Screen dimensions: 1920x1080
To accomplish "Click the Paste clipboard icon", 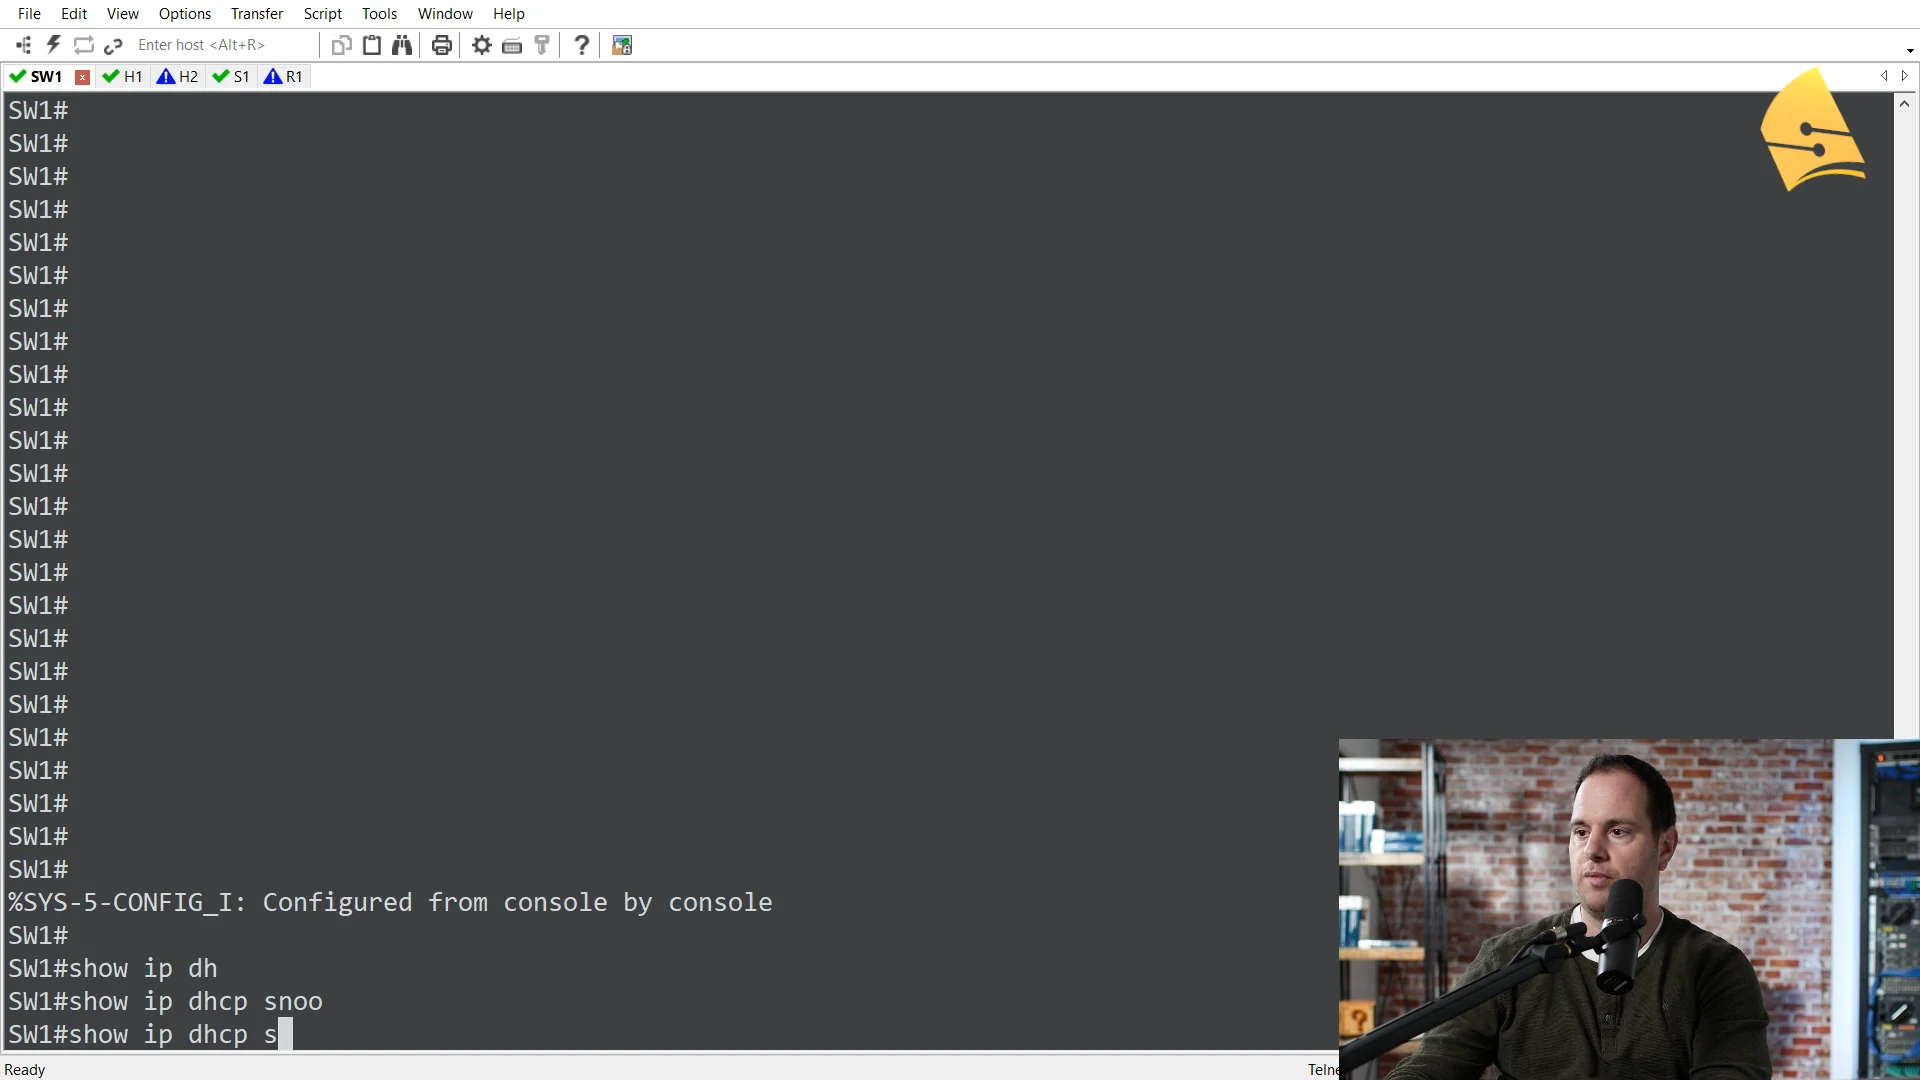I will click(372, 45).
